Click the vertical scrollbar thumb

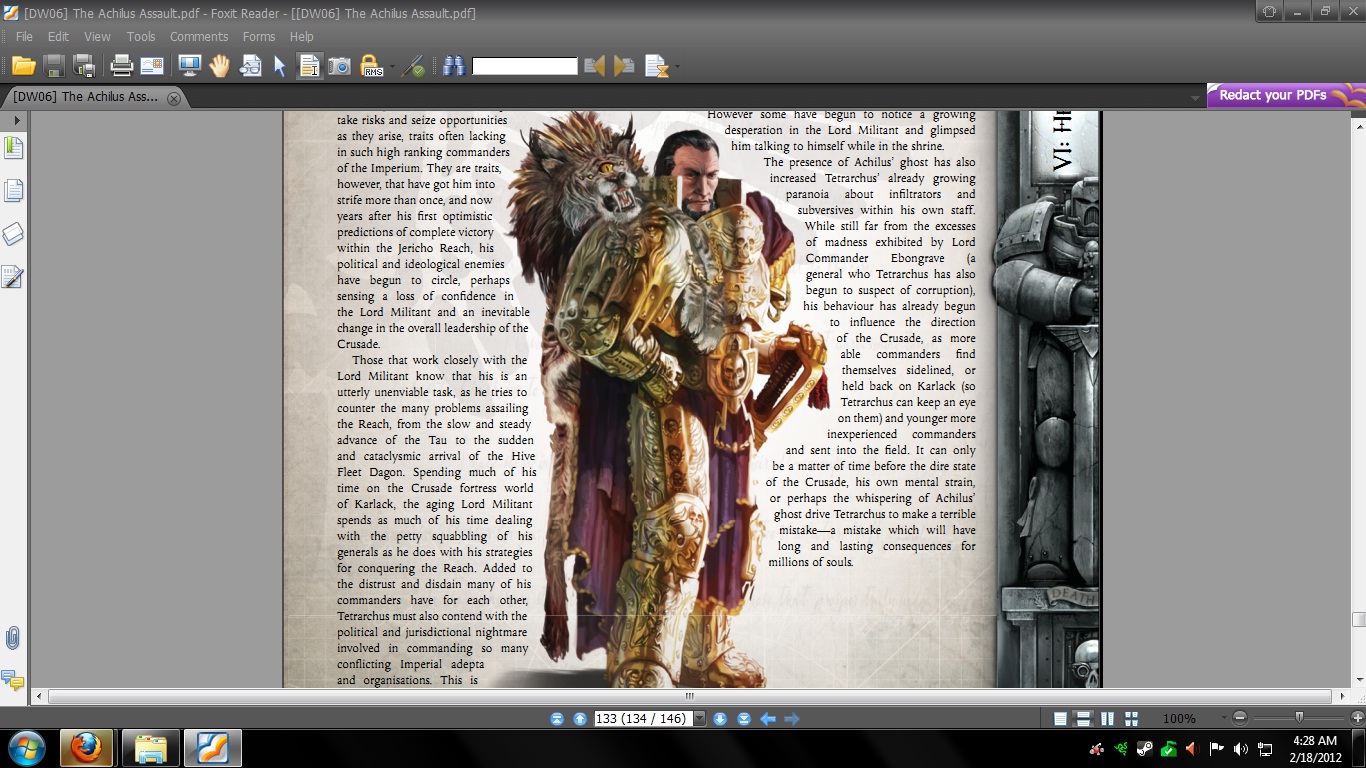(x=1358, y=620)
